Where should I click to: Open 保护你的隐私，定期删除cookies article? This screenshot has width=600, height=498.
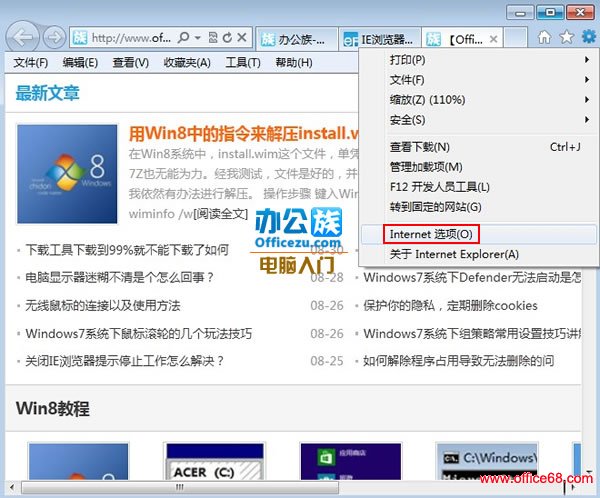(450, 305)
